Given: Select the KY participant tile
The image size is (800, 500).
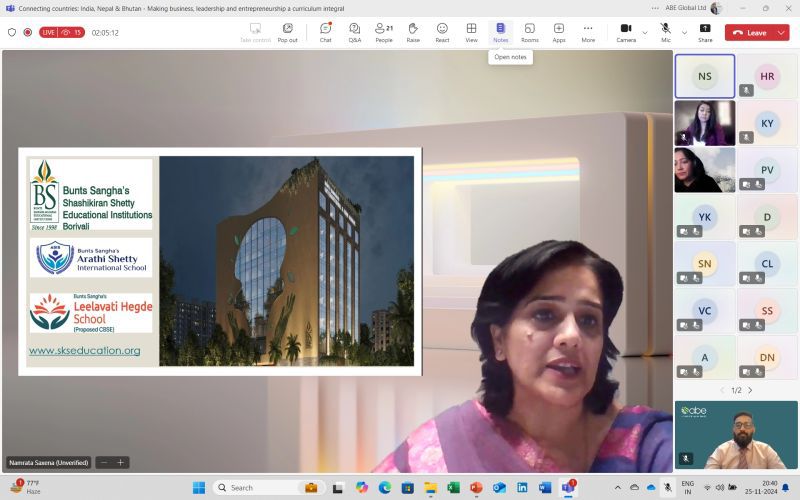Looking at the screenshot, I should click(x=767, y=123).
